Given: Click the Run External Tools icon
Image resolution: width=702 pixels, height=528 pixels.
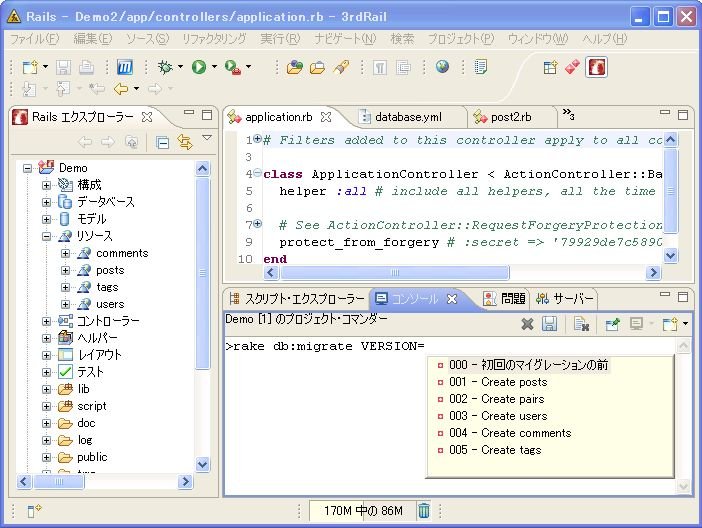Looking at the screenshot, I should click(233, 67).
